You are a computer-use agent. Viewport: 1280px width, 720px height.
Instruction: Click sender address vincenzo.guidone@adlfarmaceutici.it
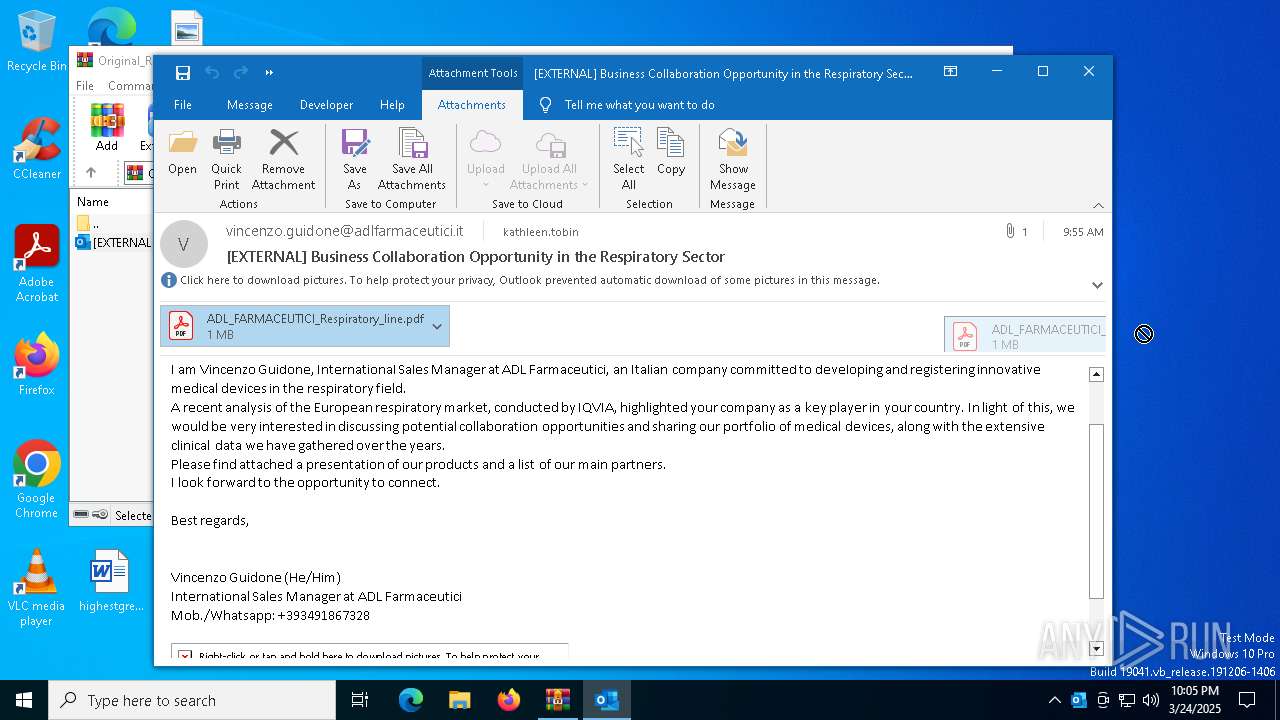point(345,231)
